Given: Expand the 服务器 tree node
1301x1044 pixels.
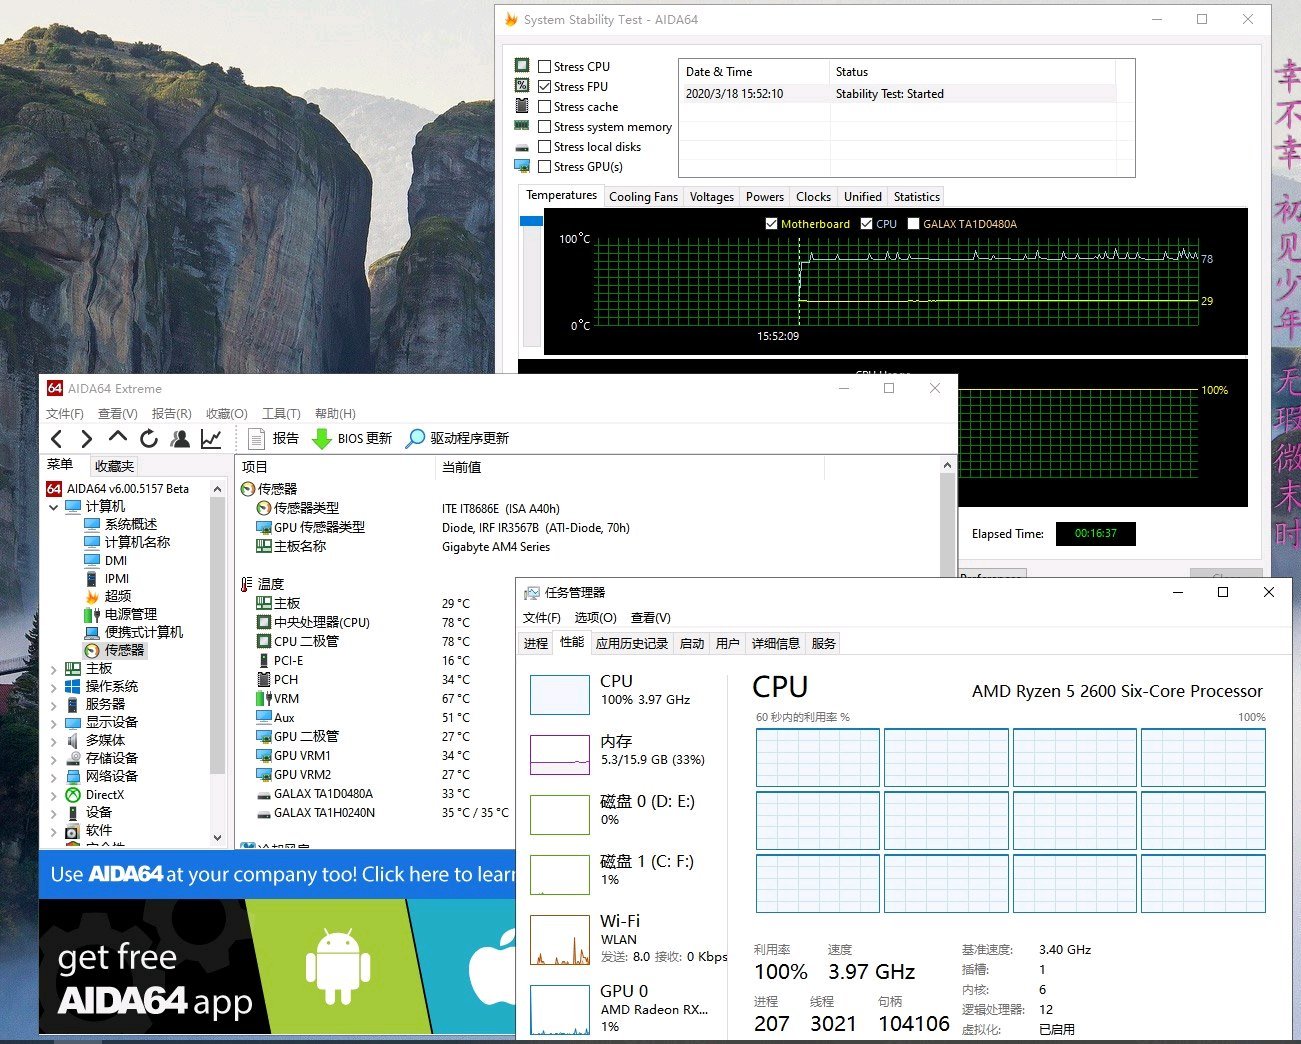Looking at the screenshot, I should [54, 705].
